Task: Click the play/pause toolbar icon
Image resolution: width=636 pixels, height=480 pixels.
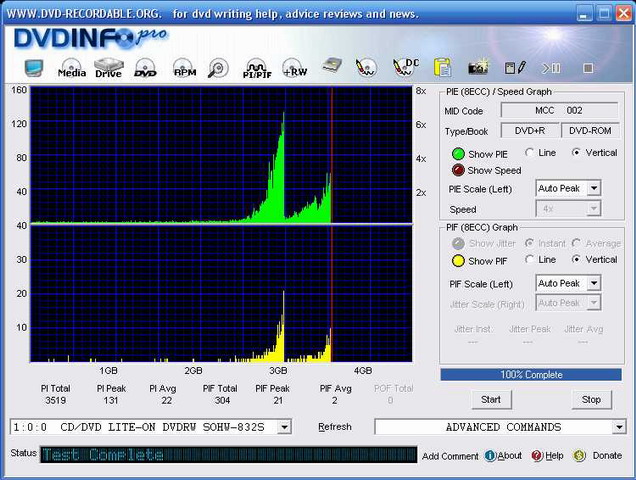Action: 552,68
